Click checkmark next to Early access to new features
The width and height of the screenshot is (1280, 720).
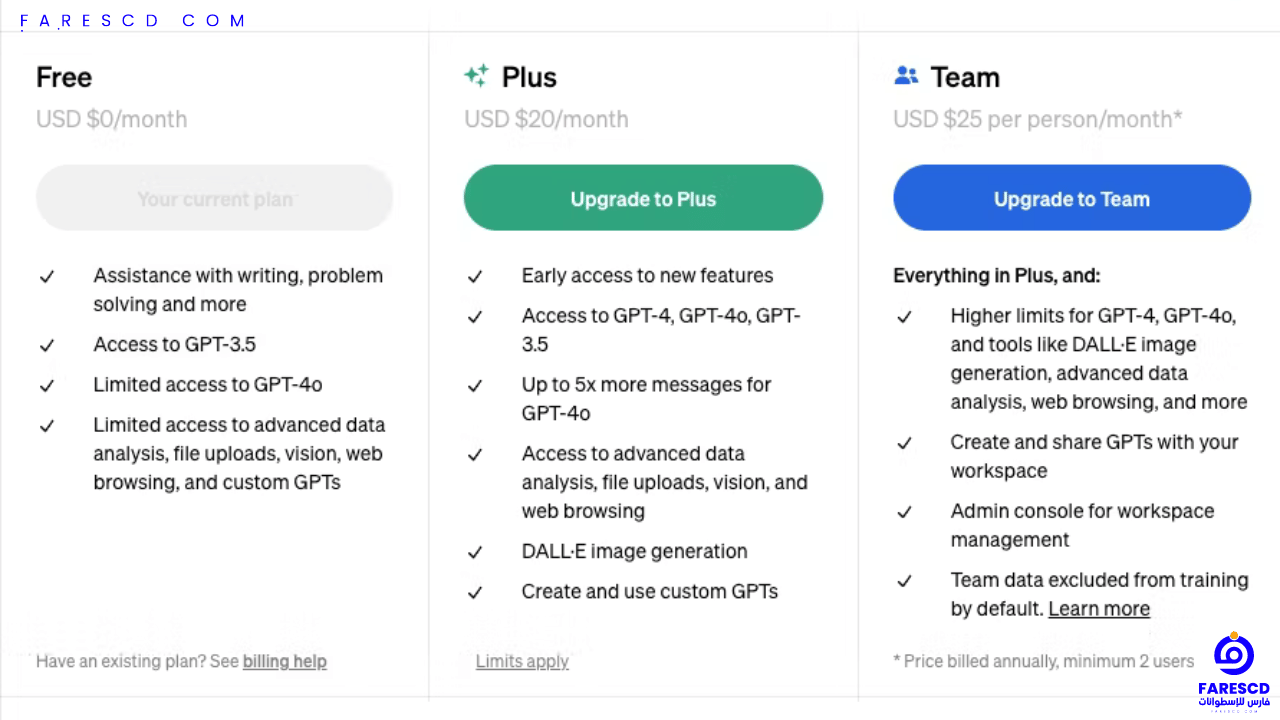coord(475,276)
